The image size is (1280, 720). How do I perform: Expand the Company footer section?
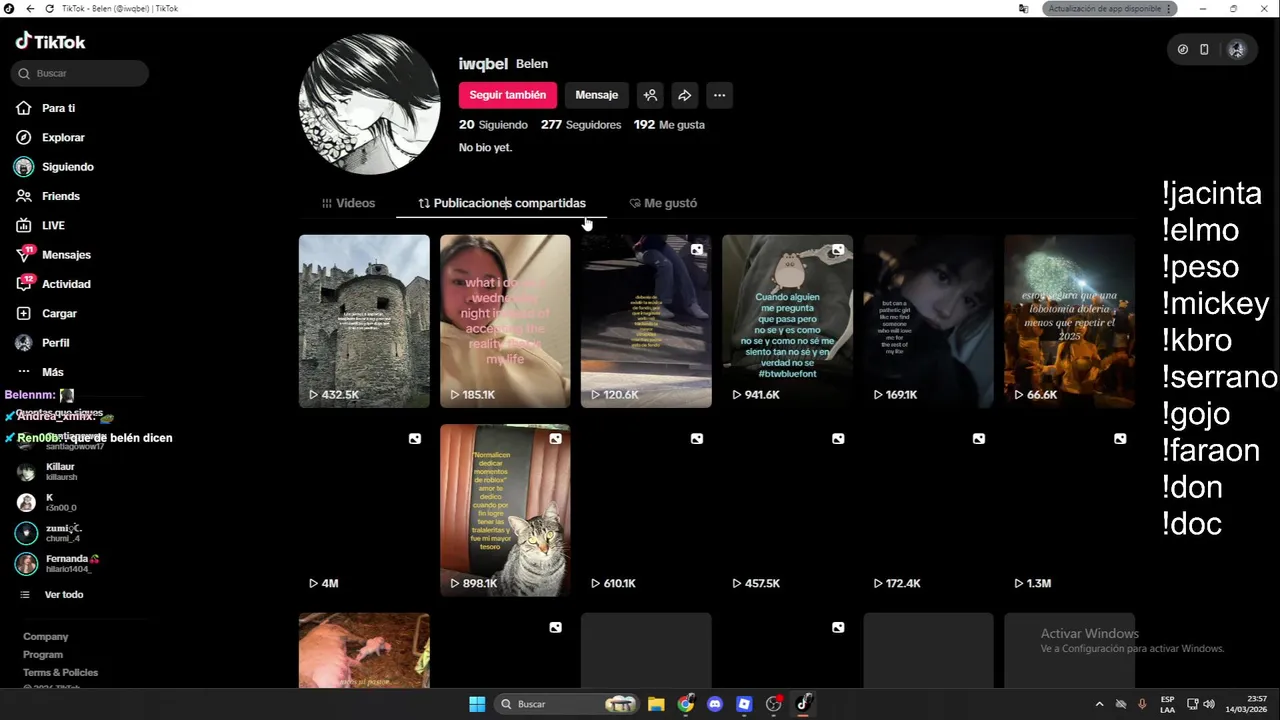coord(46,637)
